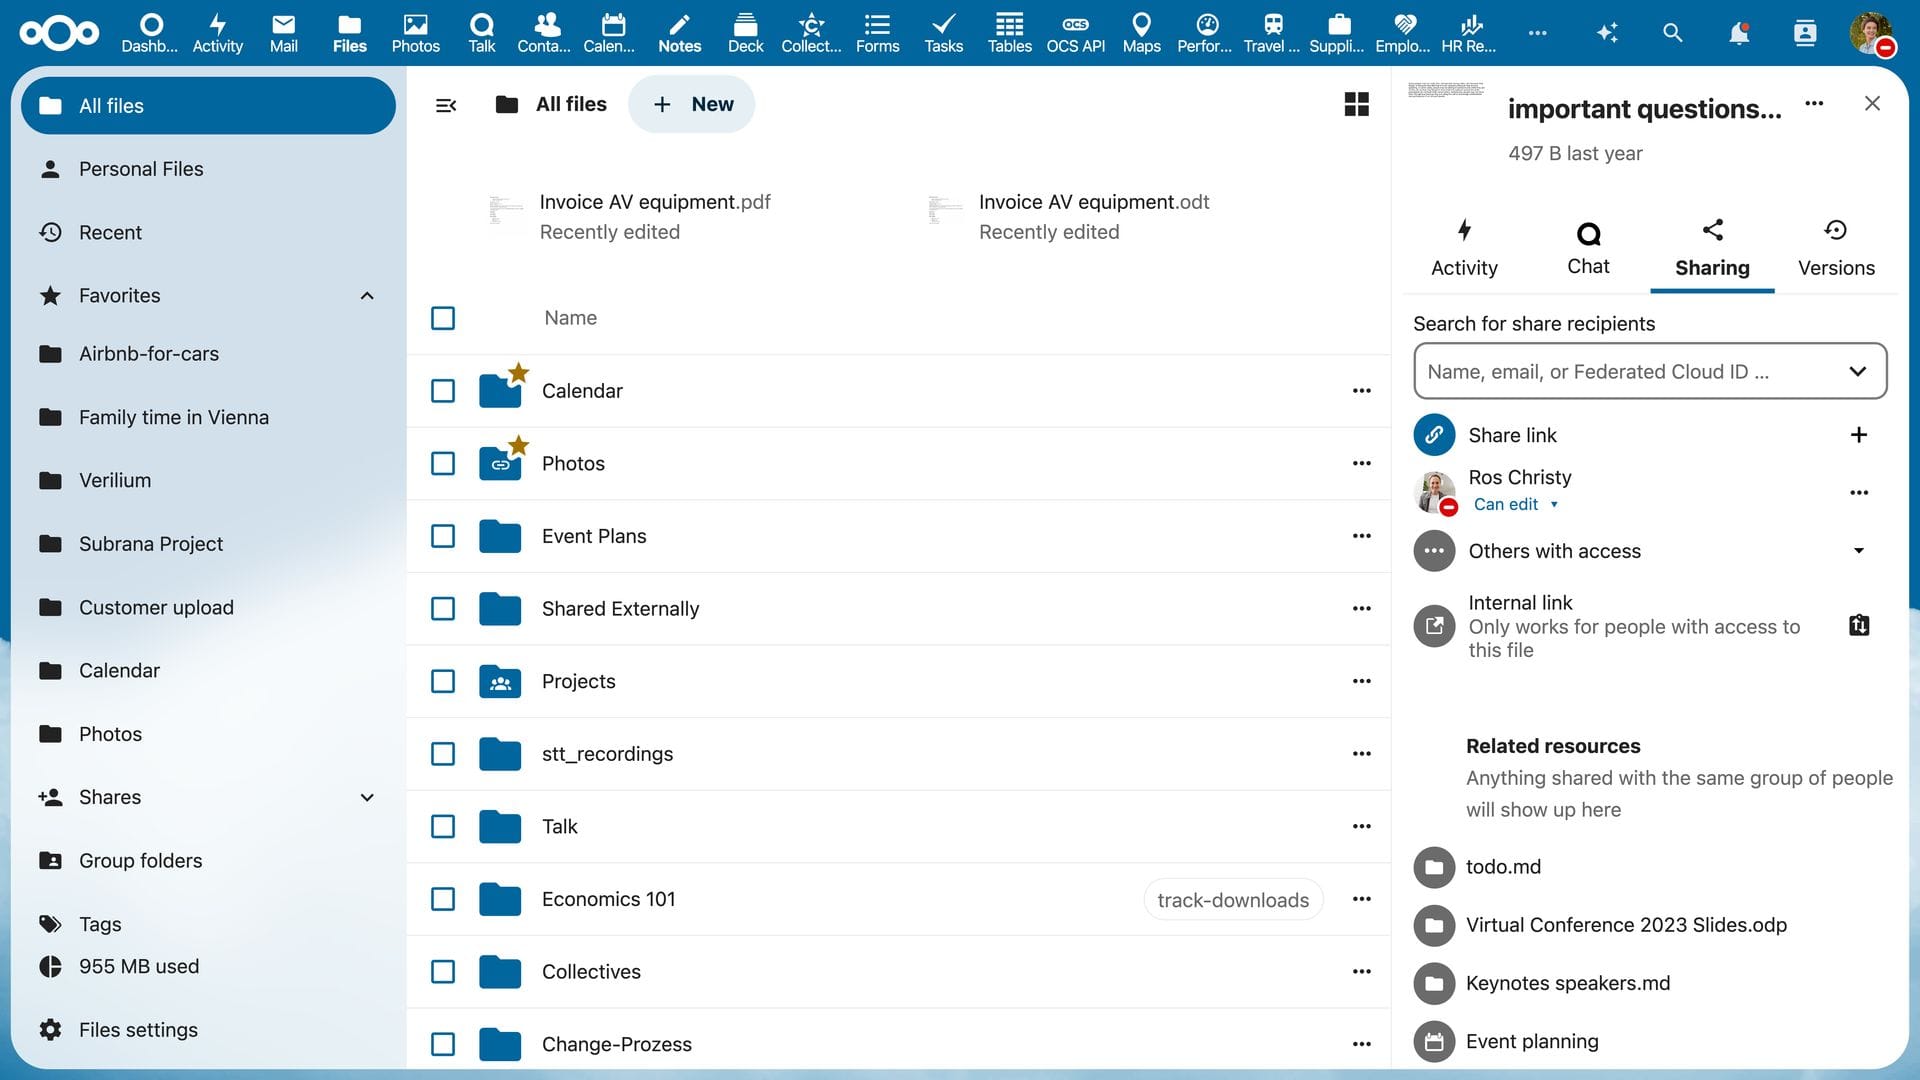
Task: Copy the internal link for the shared file
Action: point(1859,625)
